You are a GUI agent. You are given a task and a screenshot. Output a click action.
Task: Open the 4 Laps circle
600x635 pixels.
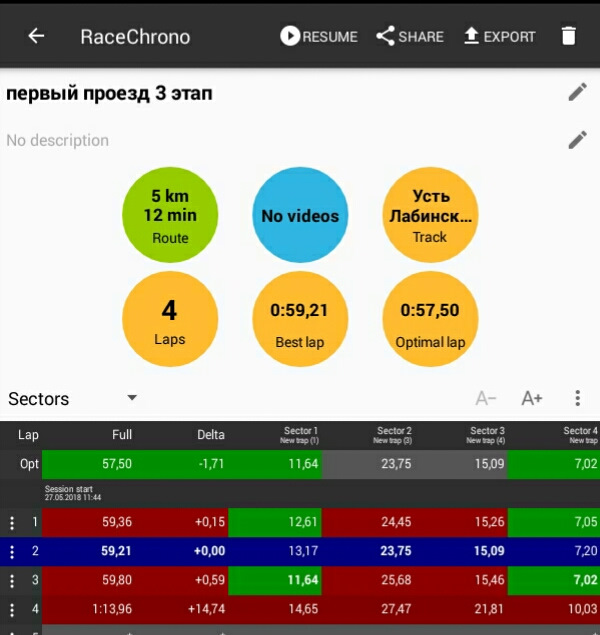pyautogui.click(x=170, y=319)
